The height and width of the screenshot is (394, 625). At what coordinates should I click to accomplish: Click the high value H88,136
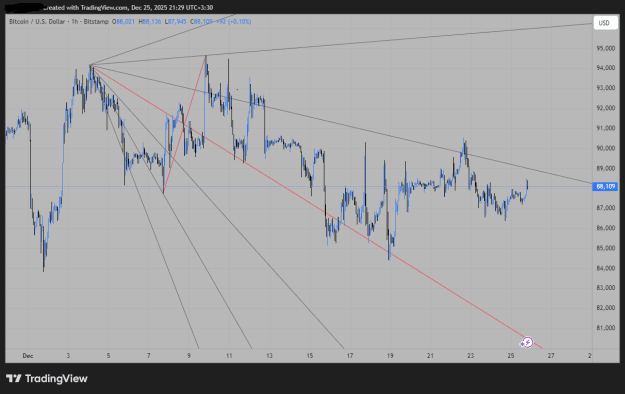[x=150, y=22]
